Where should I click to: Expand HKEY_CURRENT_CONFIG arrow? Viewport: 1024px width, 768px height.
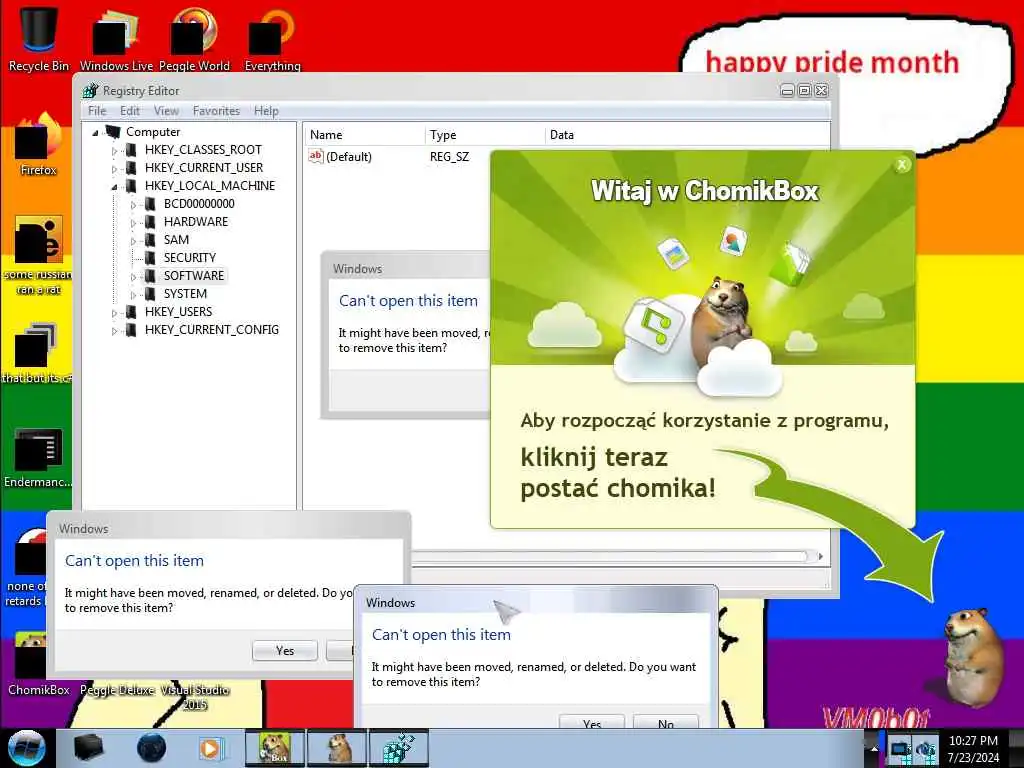[x=114, y=331]
